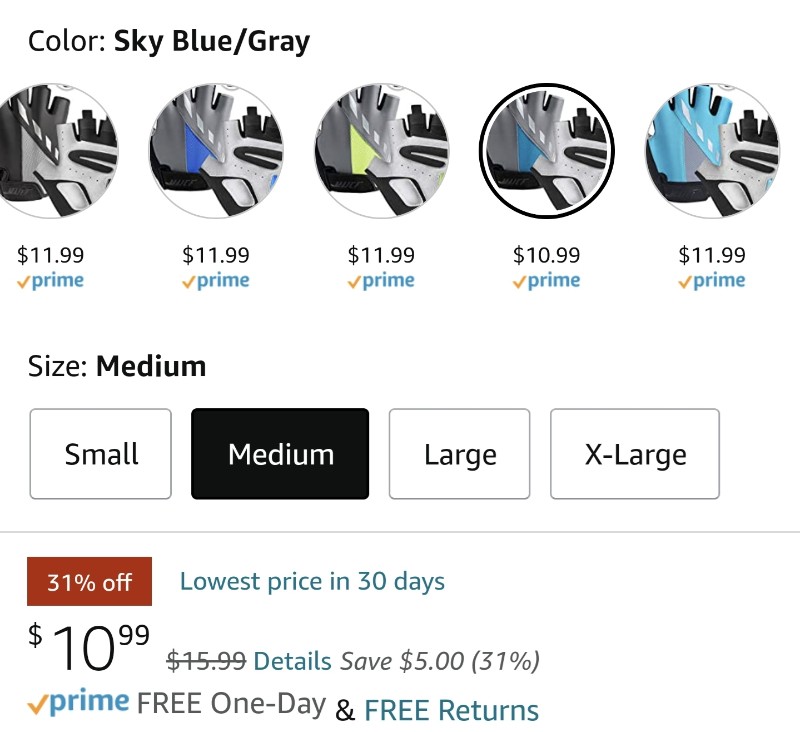The height and width of the screenshot is (732, 800).
Task: Pick the neon yellow and gray glove swatch
Action: (x=381, y=151)
